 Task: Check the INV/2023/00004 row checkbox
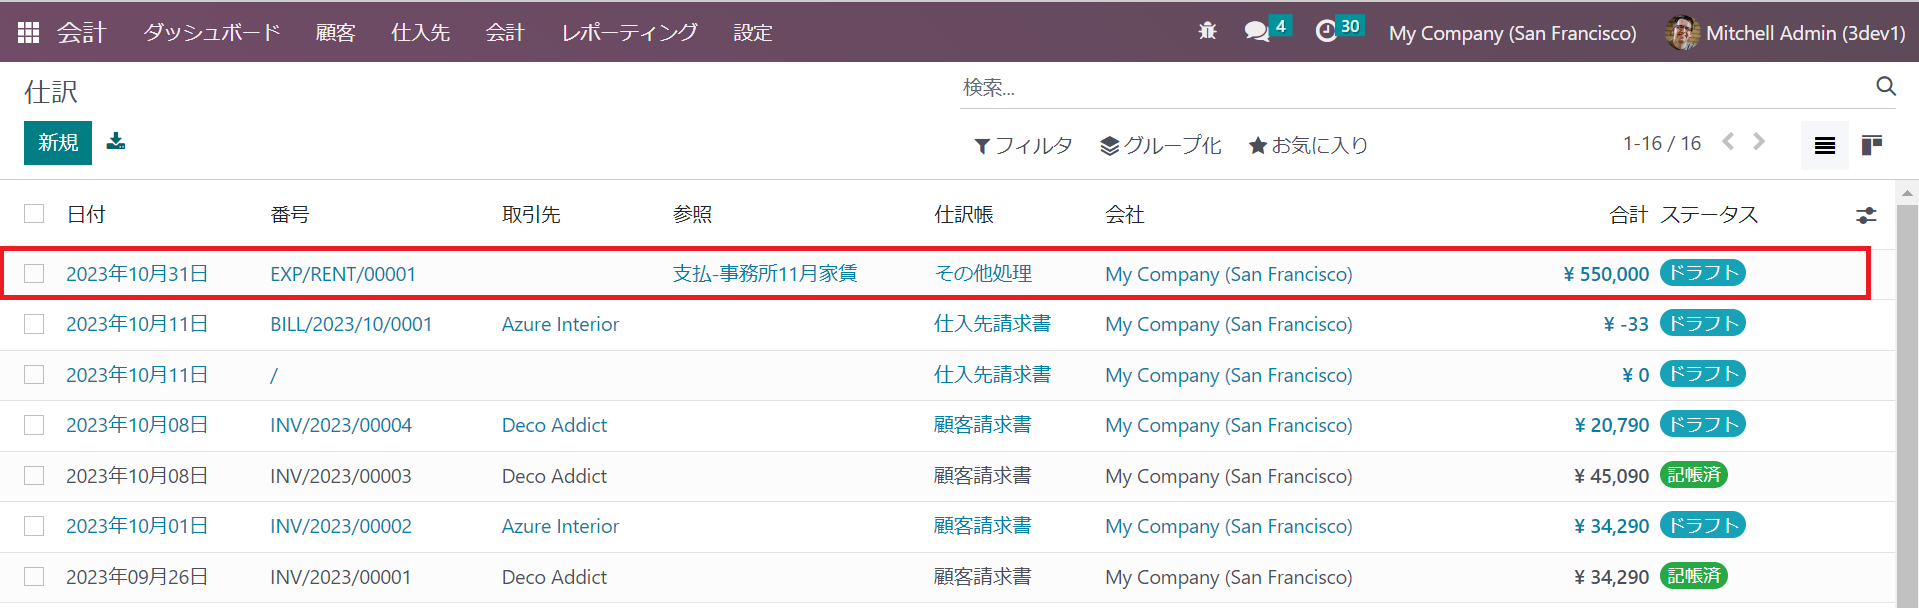tap(35, 425)
